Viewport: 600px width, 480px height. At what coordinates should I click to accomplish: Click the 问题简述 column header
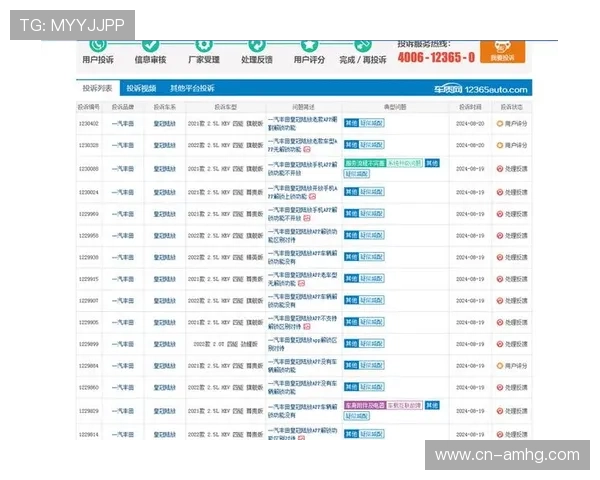(x=303, y=107)
